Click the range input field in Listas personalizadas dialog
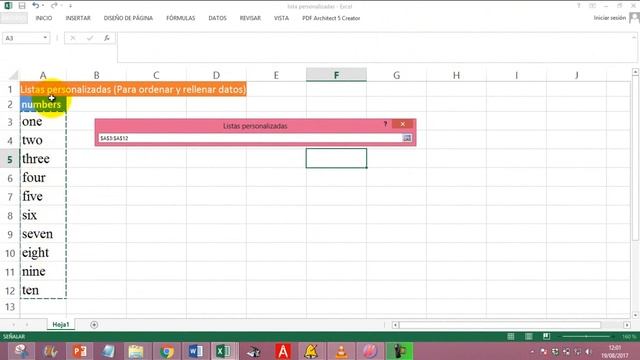This screenshot has width=640, height=360. 250,138
